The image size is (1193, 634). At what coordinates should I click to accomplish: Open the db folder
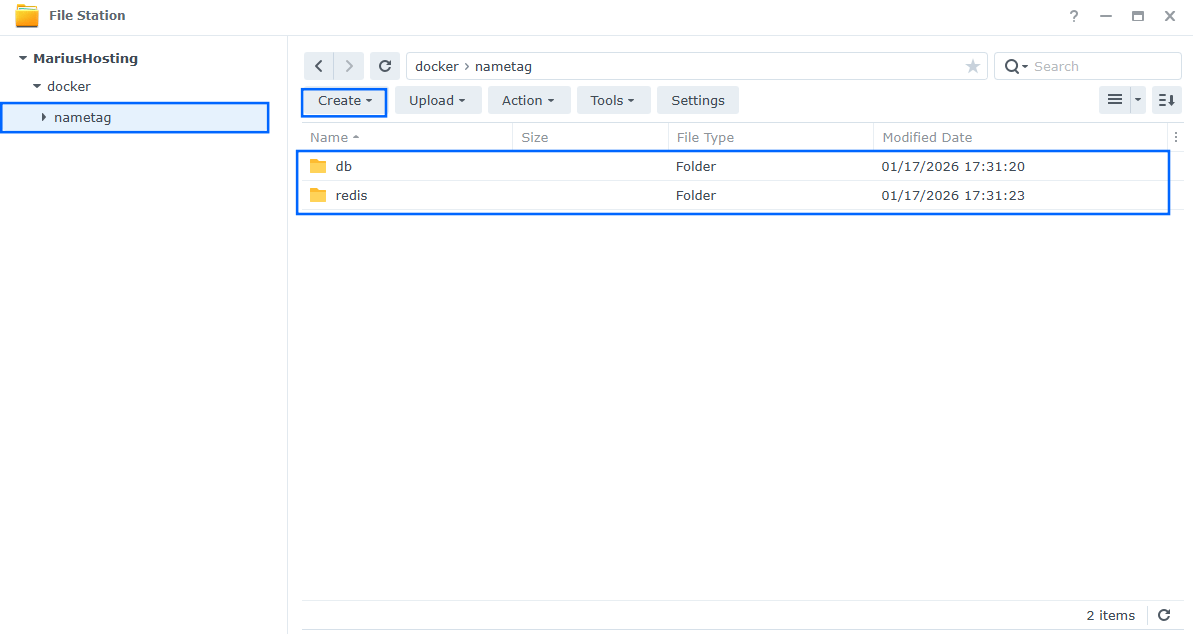tap(344, 166)
